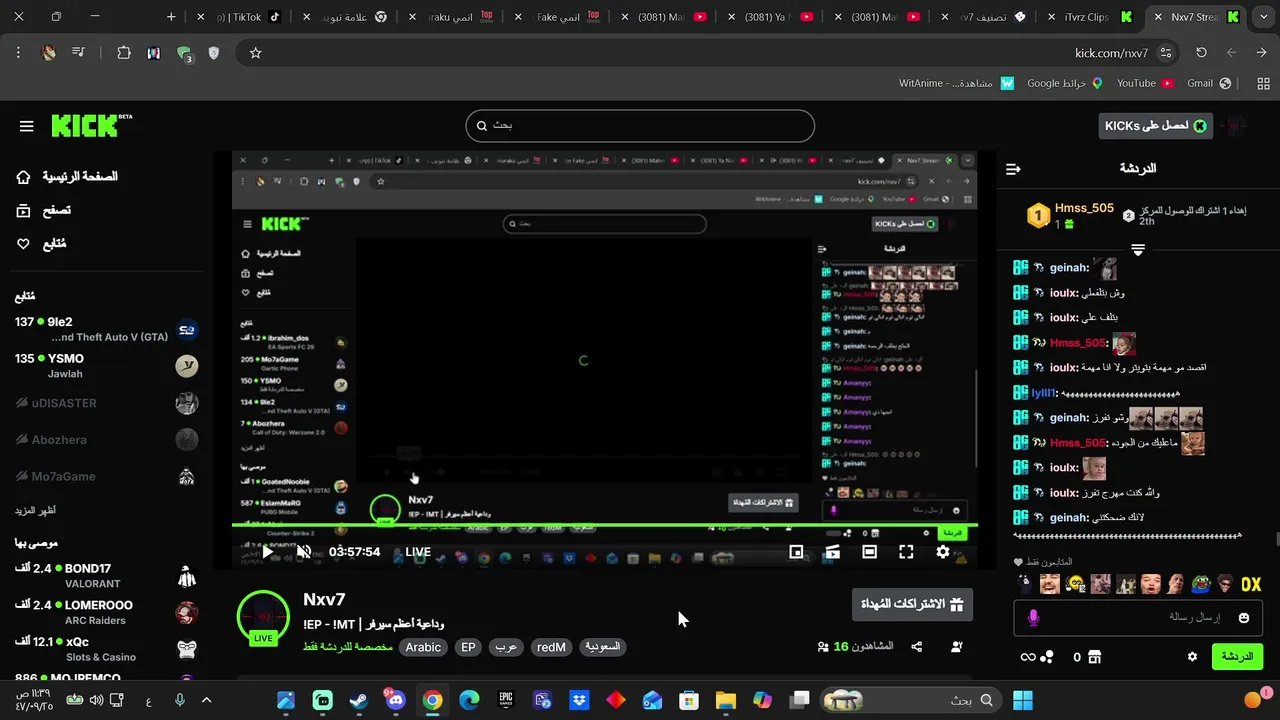This screenshot has height=720, width=1280.
Task: Open the chat settings gear
Action: tap(1192, 657)
